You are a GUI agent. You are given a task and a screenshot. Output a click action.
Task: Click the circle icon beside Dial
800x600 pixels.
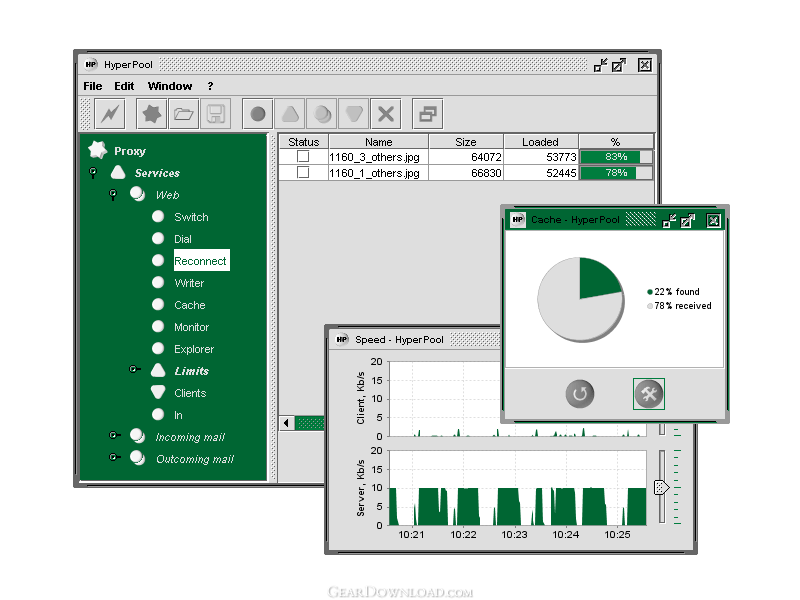pyautogui.click(x=158, y=238)
